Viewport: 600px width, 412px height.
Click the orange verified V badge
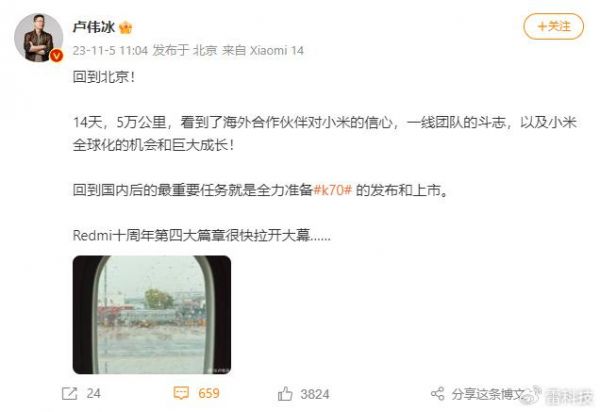click(57, 56)
